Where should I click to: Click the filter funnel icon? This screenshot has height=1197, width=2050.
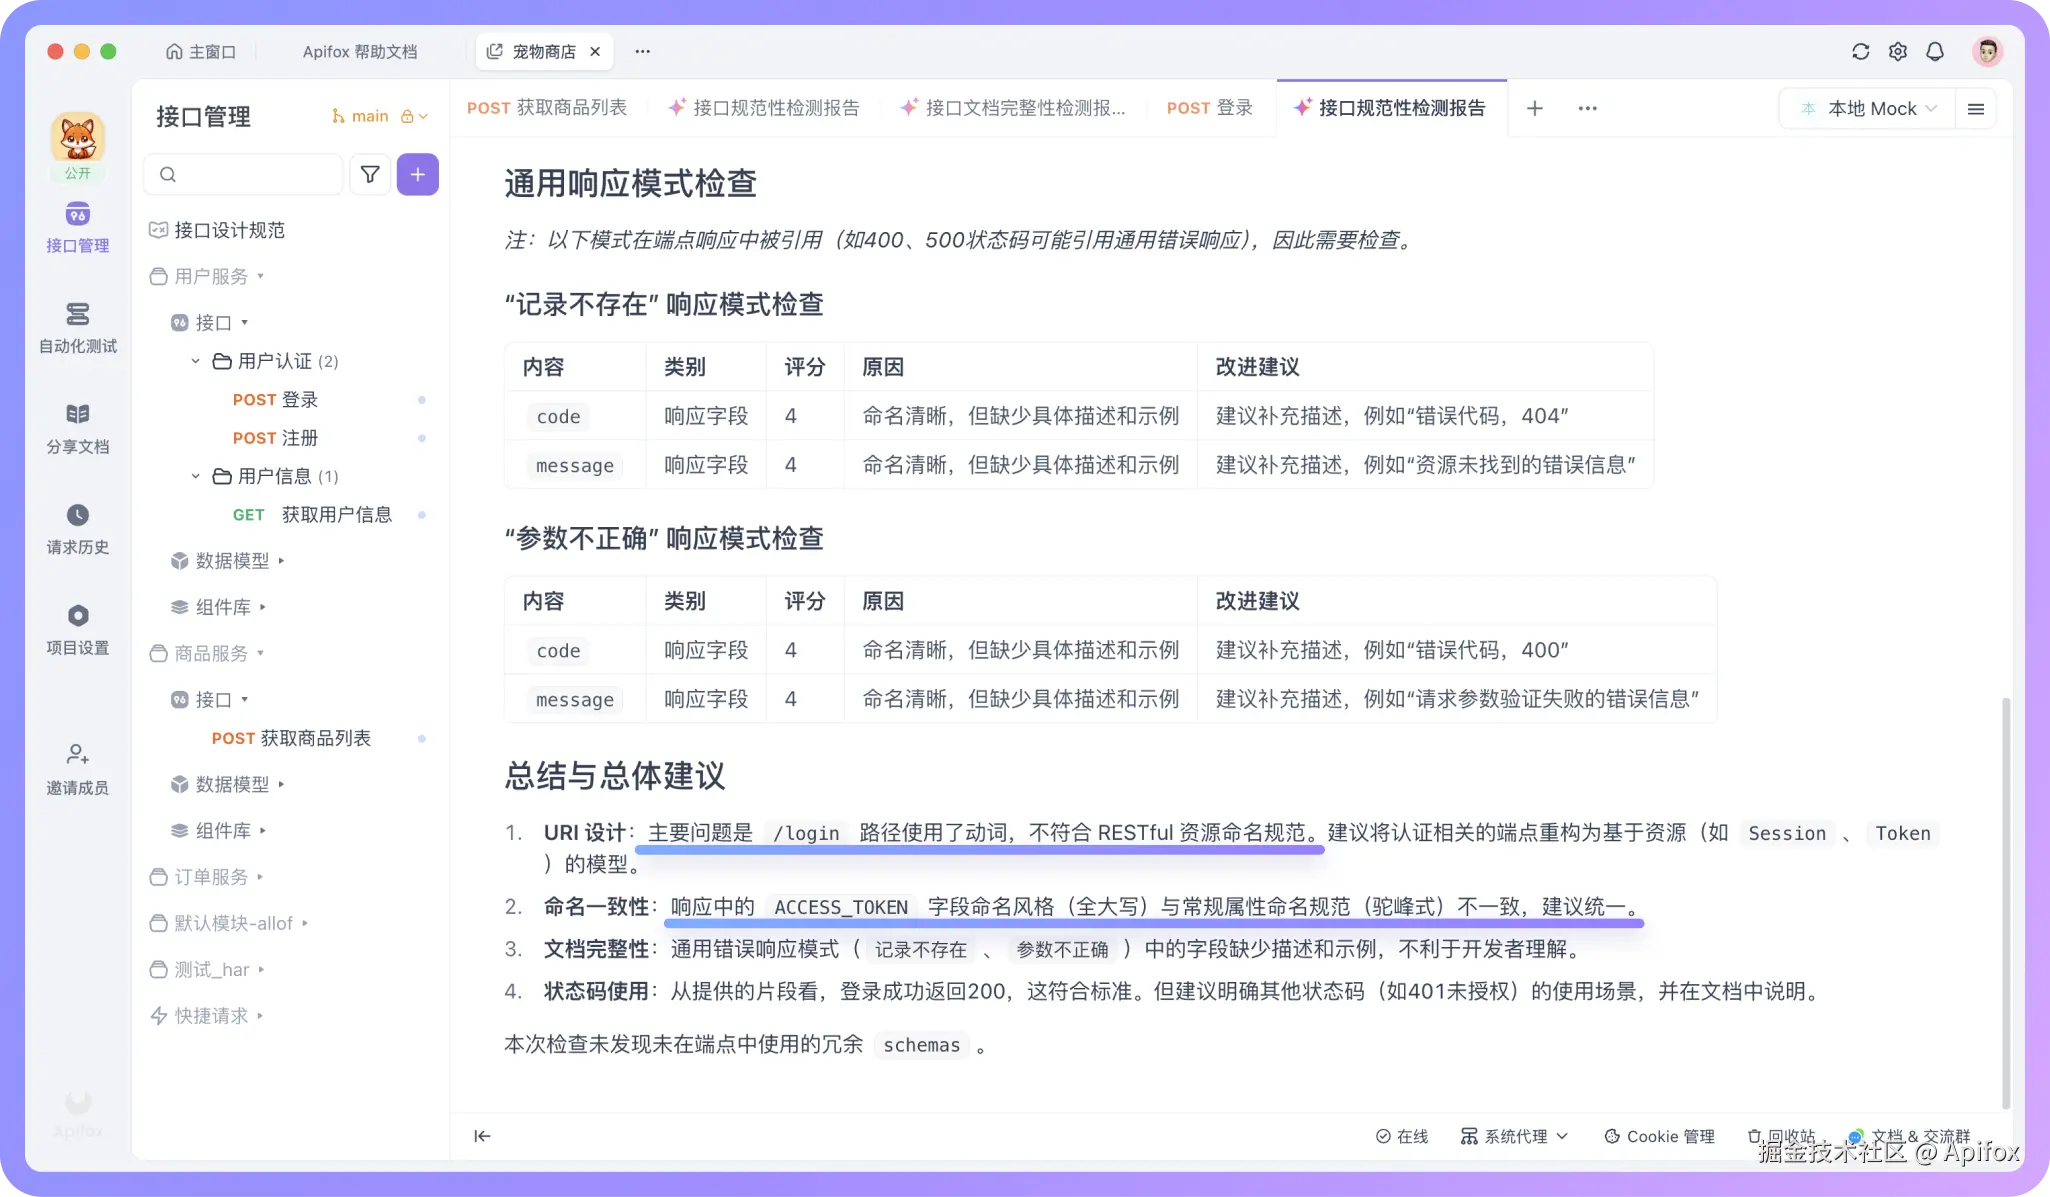[x=370, y=175]
